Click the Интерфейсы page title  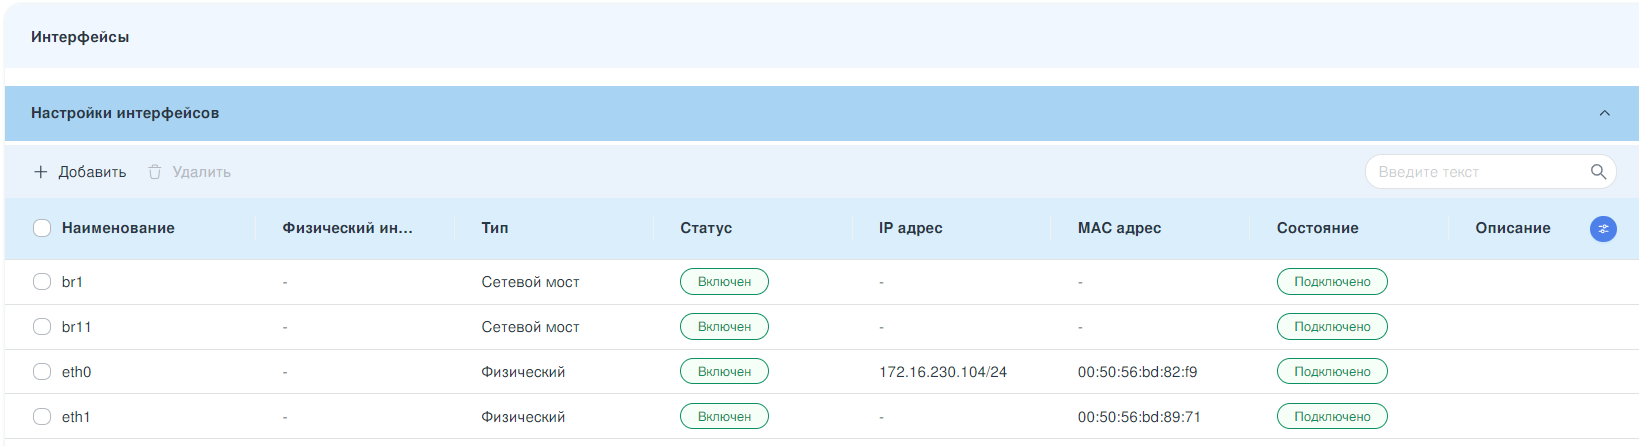click(80, 37)
